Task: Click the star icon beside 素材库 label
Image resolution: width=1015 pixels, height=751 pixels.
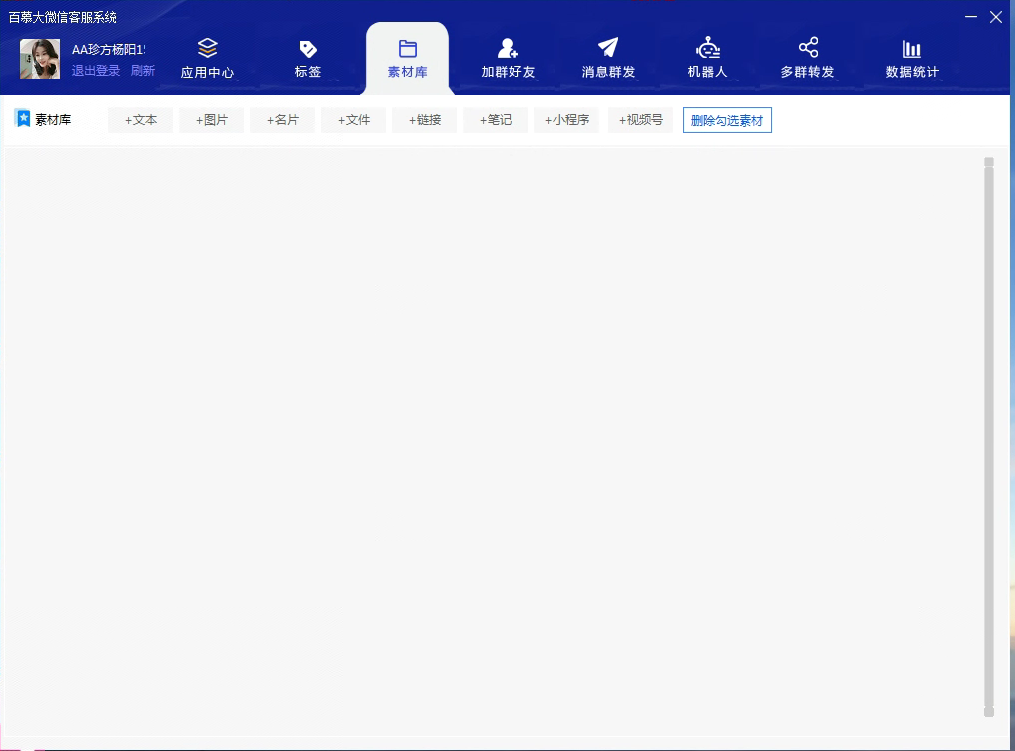Action: 24,119
